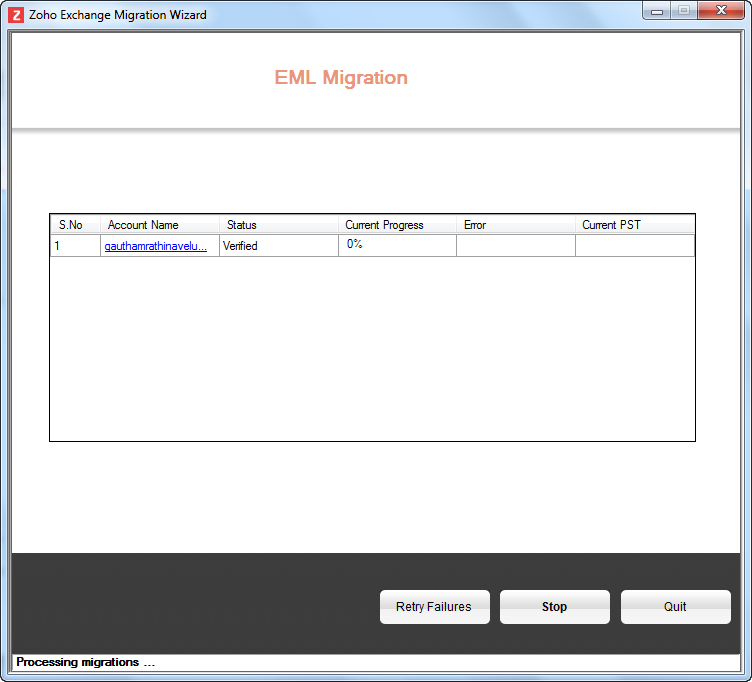This screenshot has width=752, height=682.
Task: Select the serial number 1 cell
Action: tap(75, 246)
